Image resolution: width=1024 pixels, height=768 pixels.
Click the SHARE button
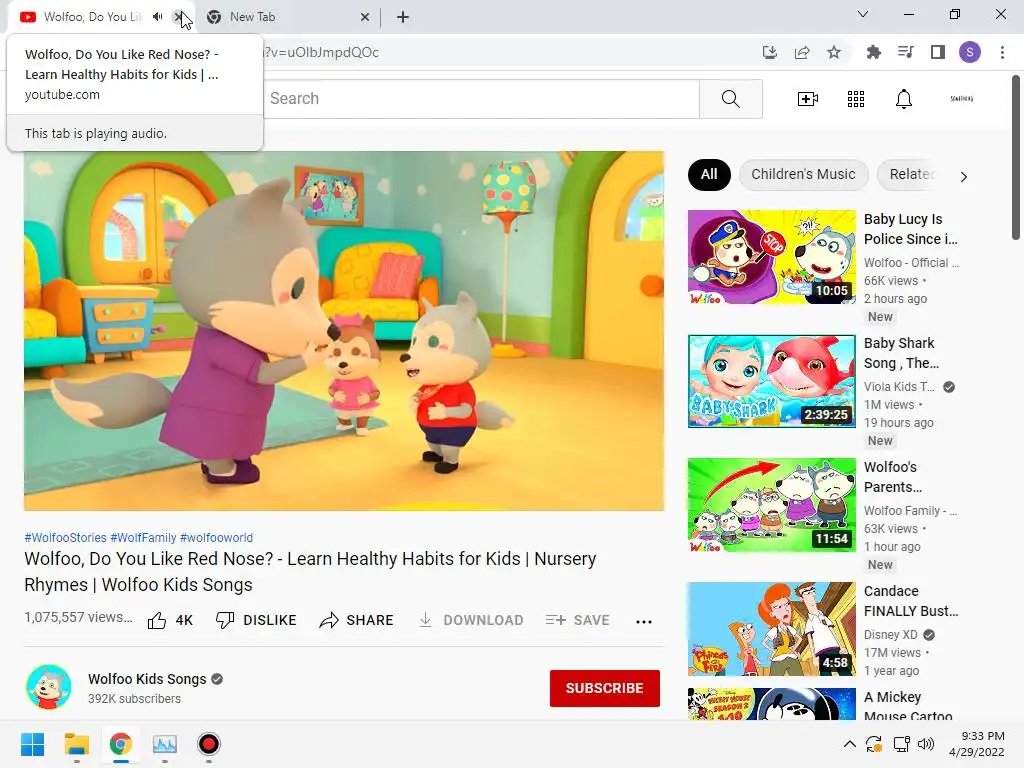[x=357, y=620]
